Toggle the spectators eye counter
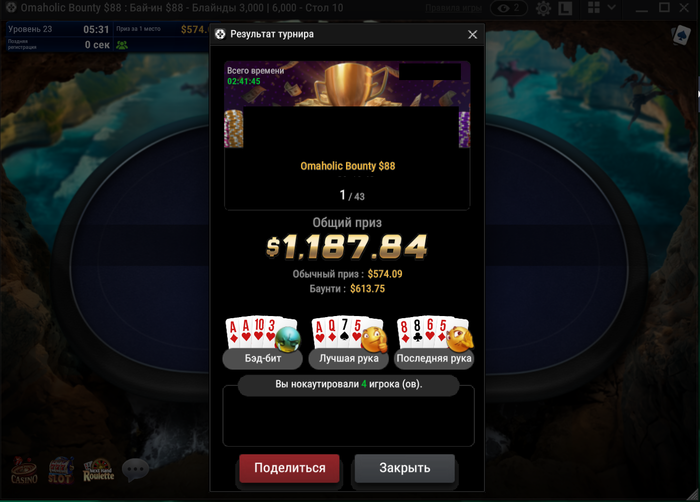This screenshot has width=700, height=502. coord(509,8)
